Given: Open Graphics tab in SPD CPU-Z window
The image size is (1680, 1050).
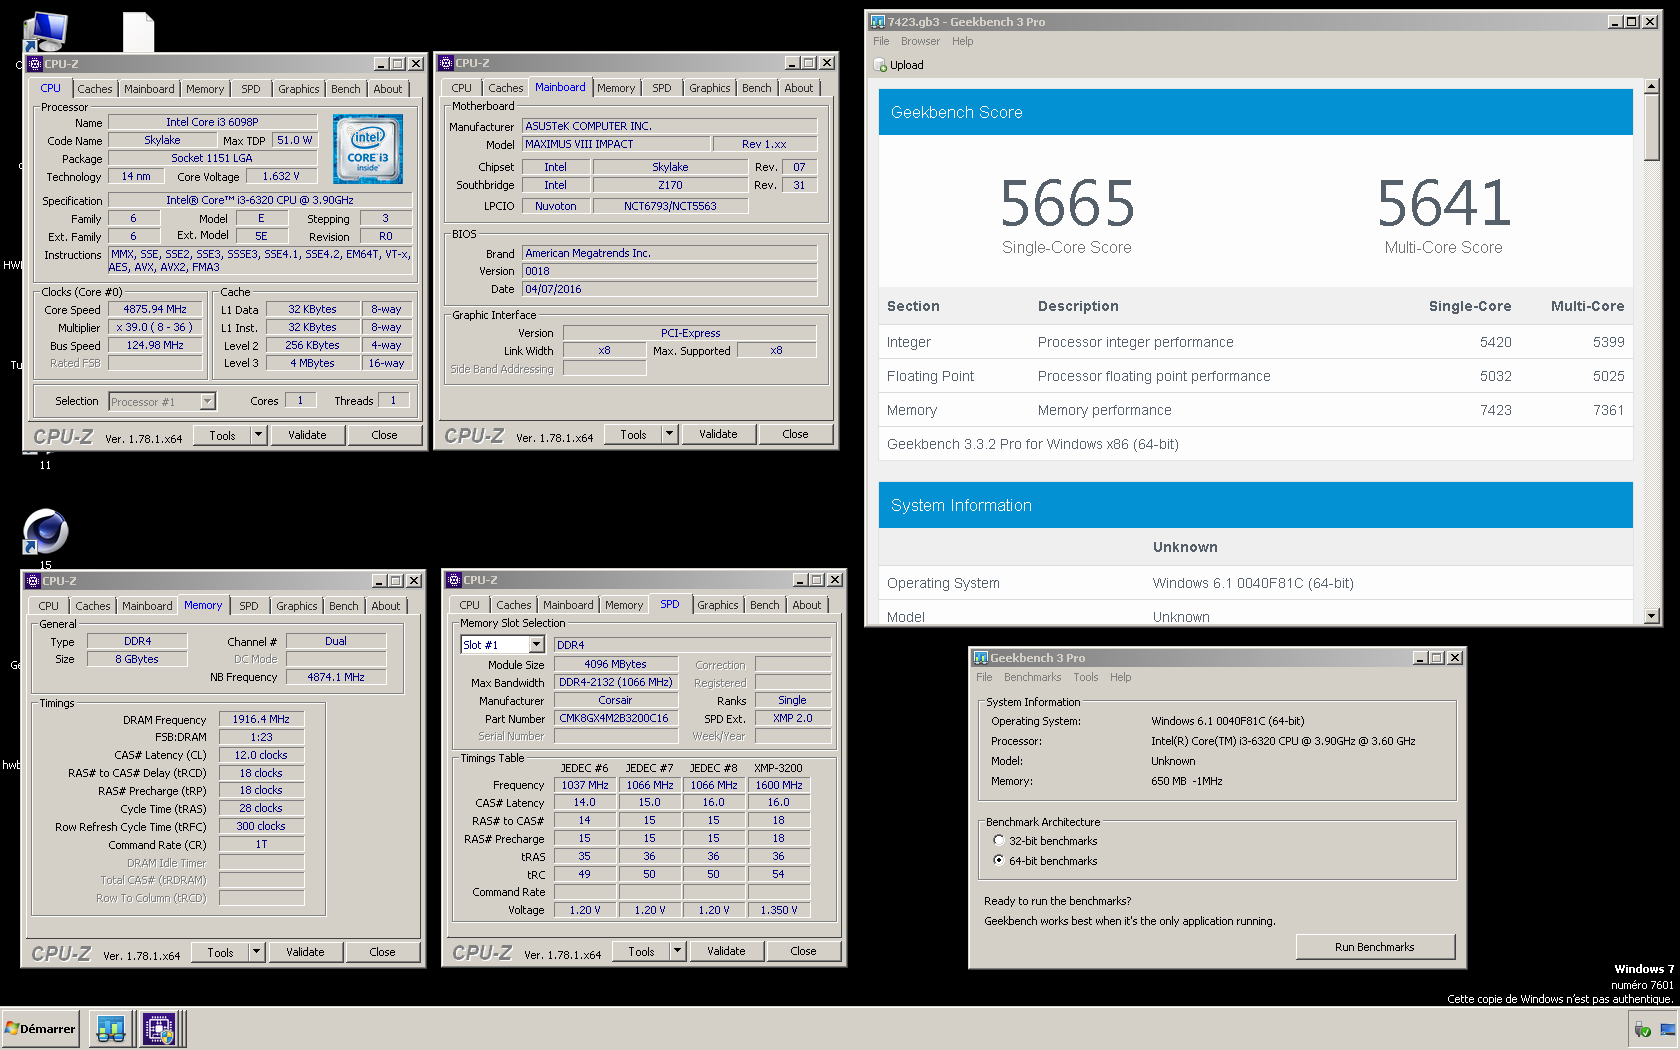Looking at the screenshot, I should pos(717,605).
